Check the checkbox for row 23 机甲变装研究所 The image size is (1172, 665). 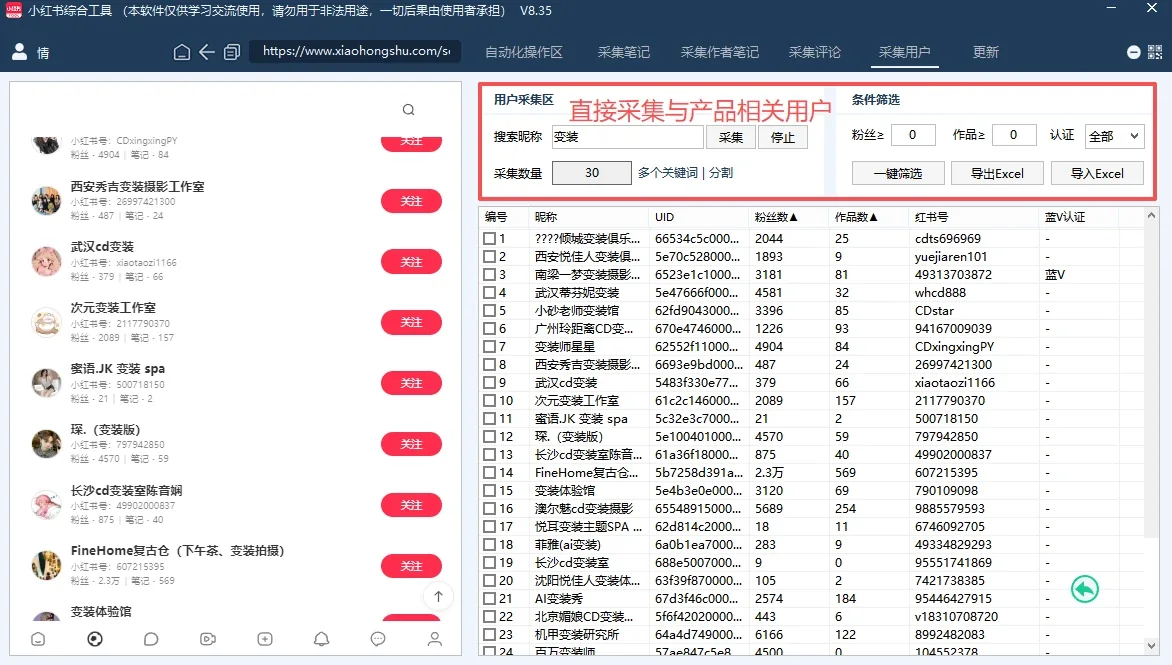coord(490,634)
